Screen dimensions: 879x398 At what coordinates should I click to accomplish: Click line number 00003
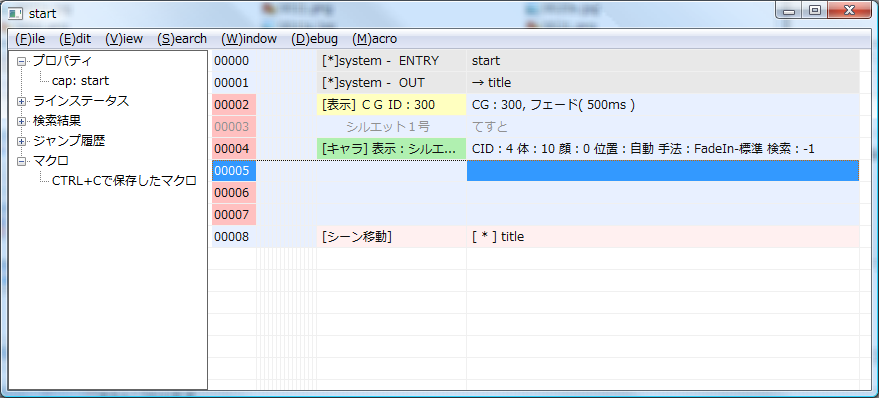click(x=234, y=127)
